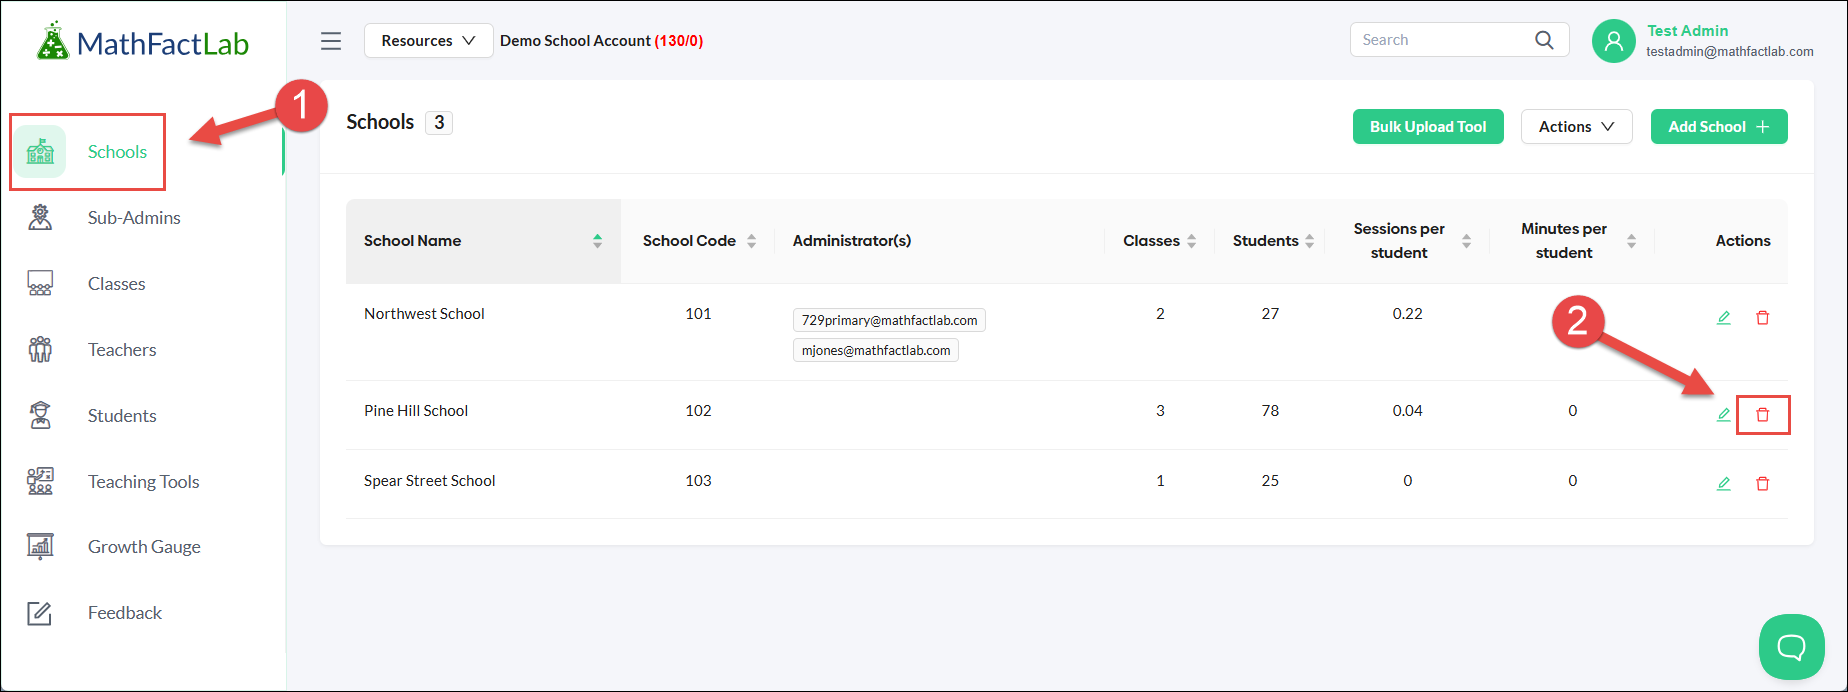The height and width of the screenshot is (692, 1848).
Task: Open the Test Admin avatar icon
Action: pyautogui.click(x=1613, y=41)
